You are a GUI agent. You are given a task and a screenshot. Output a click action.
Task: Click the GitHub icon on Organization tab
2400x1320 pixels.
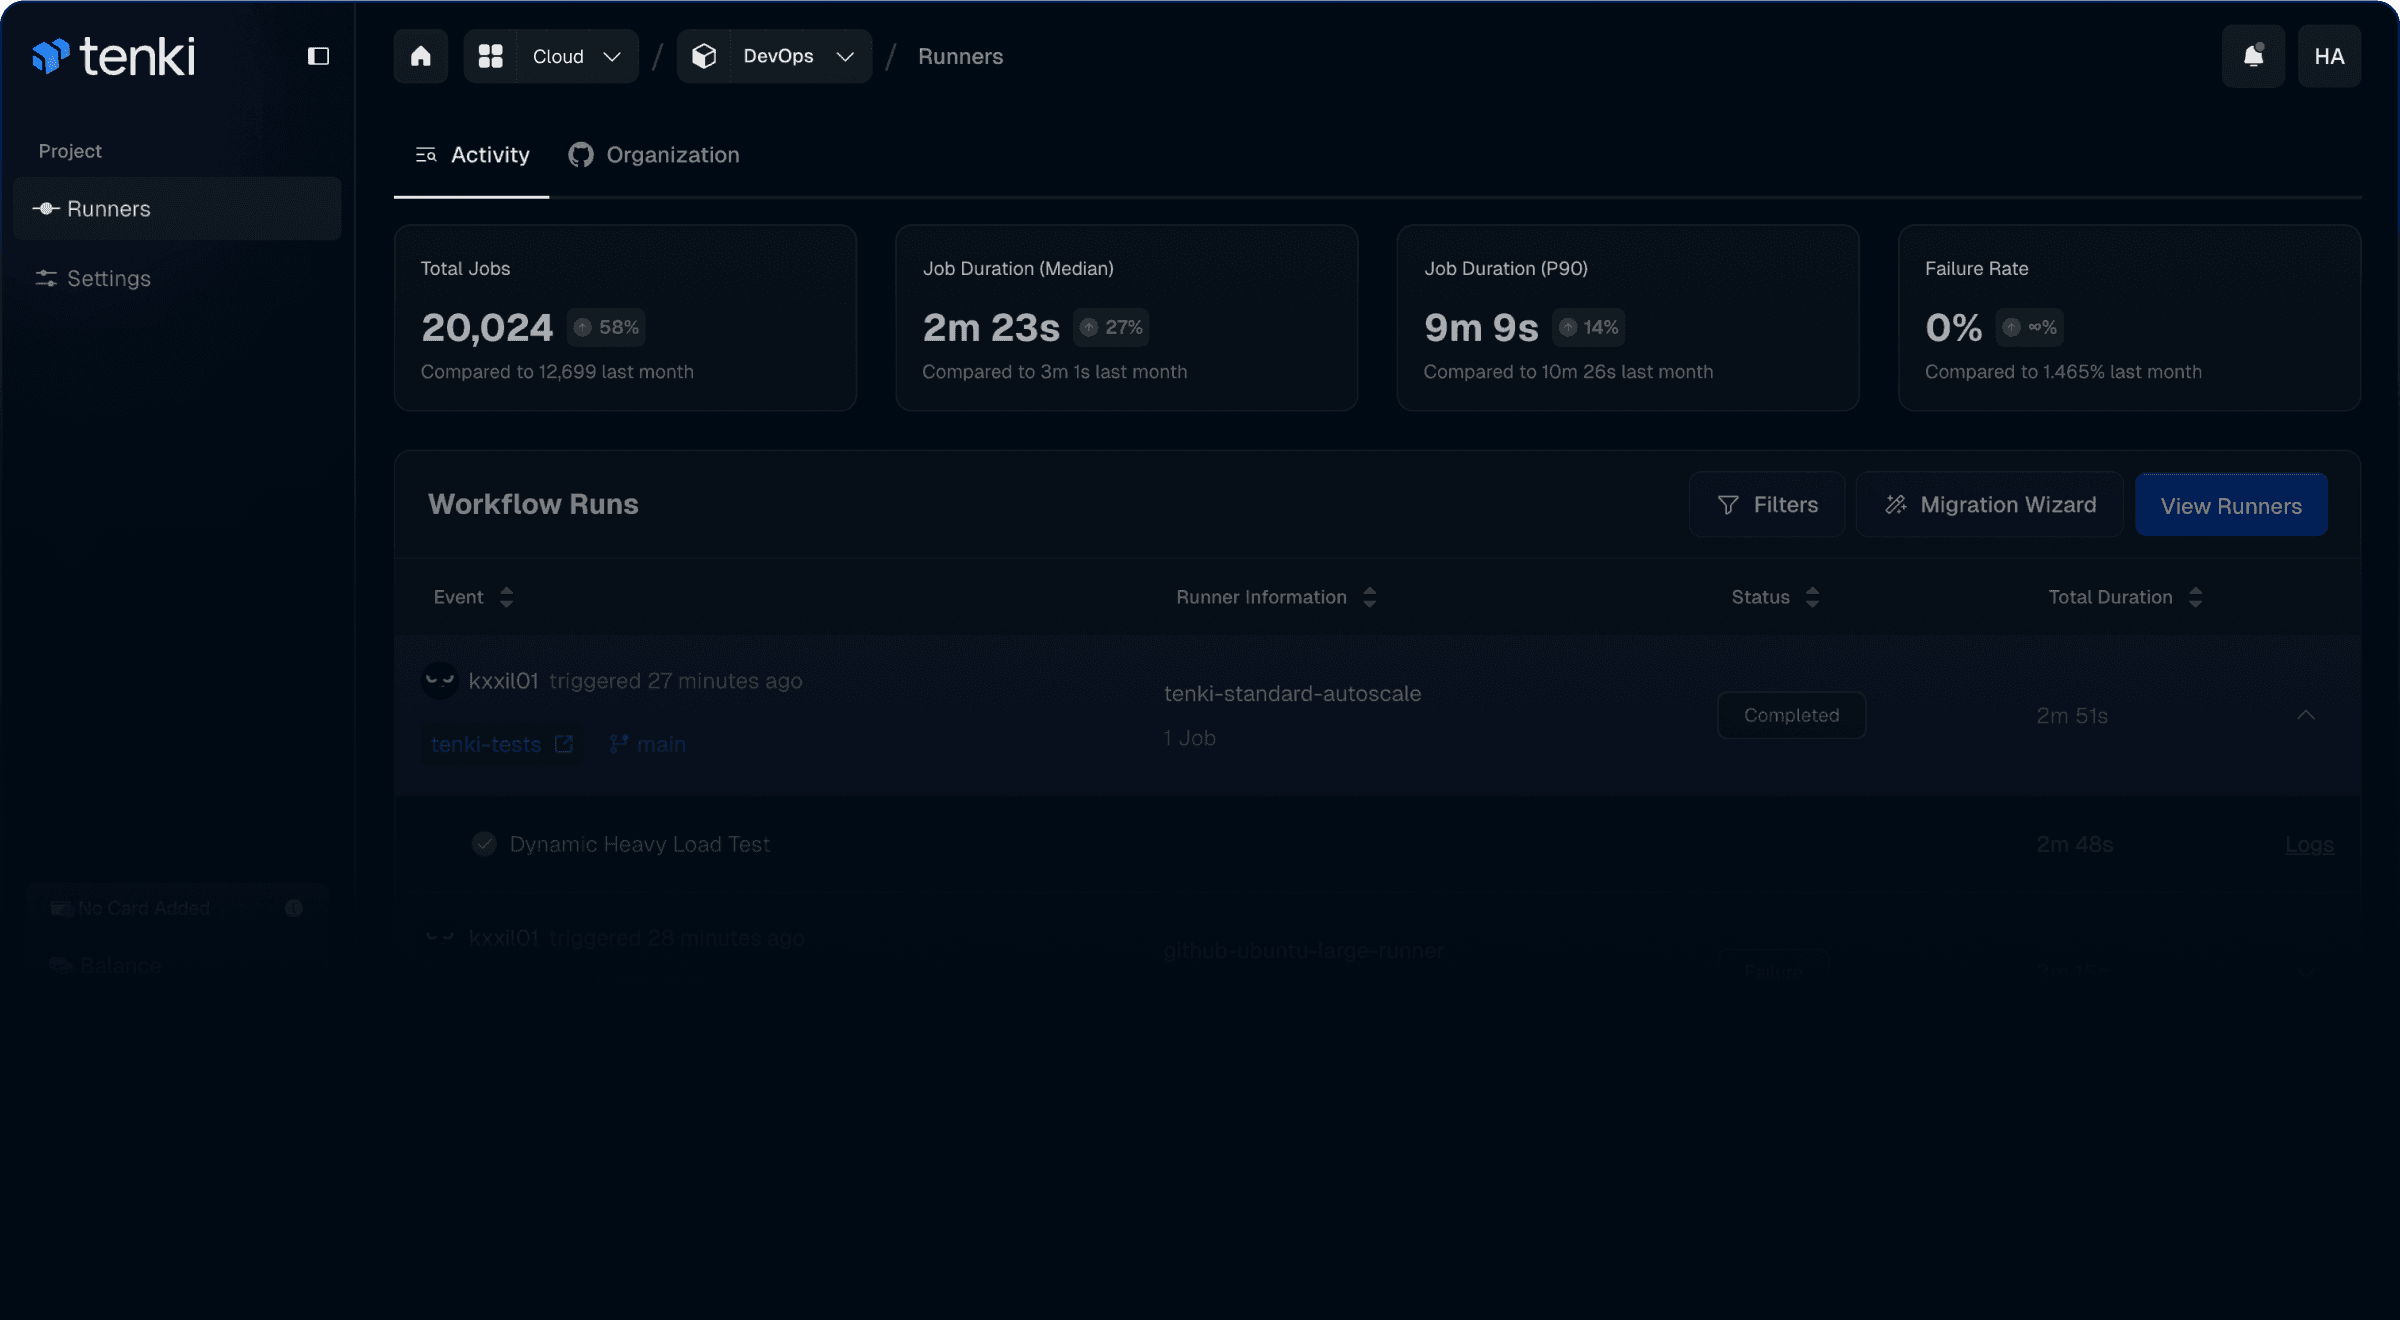coord(581,155)
